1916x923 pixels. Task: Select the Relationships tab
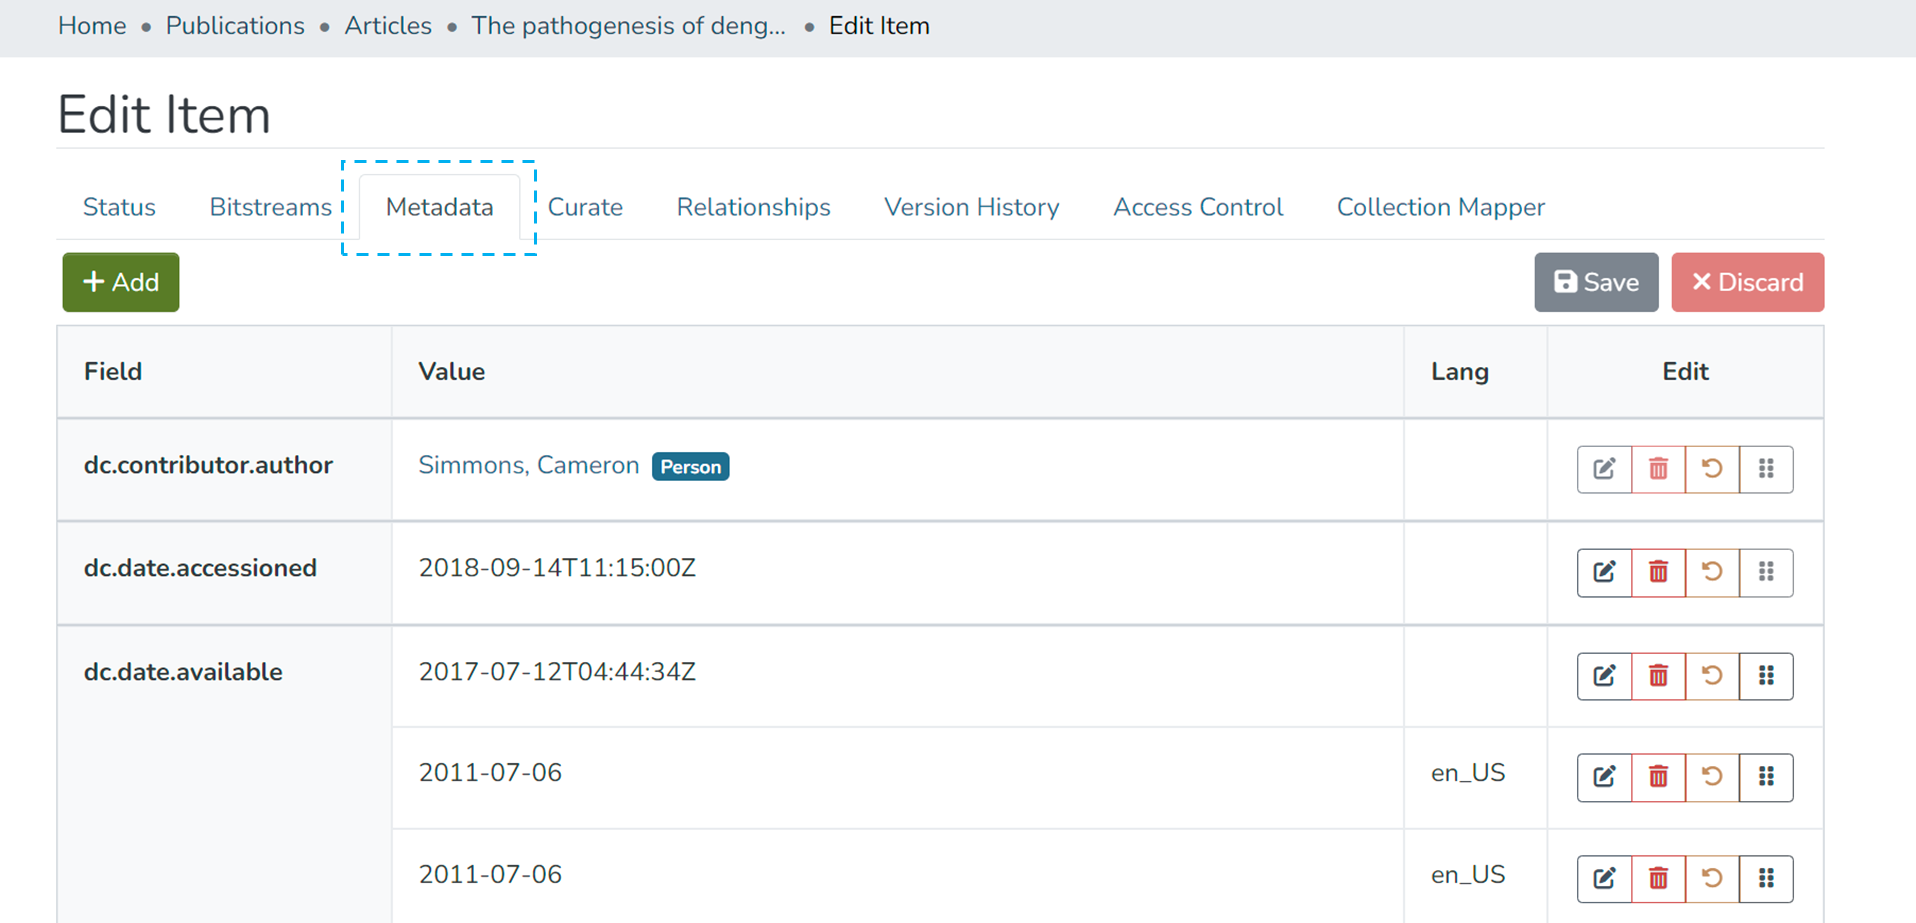point(753,207)
